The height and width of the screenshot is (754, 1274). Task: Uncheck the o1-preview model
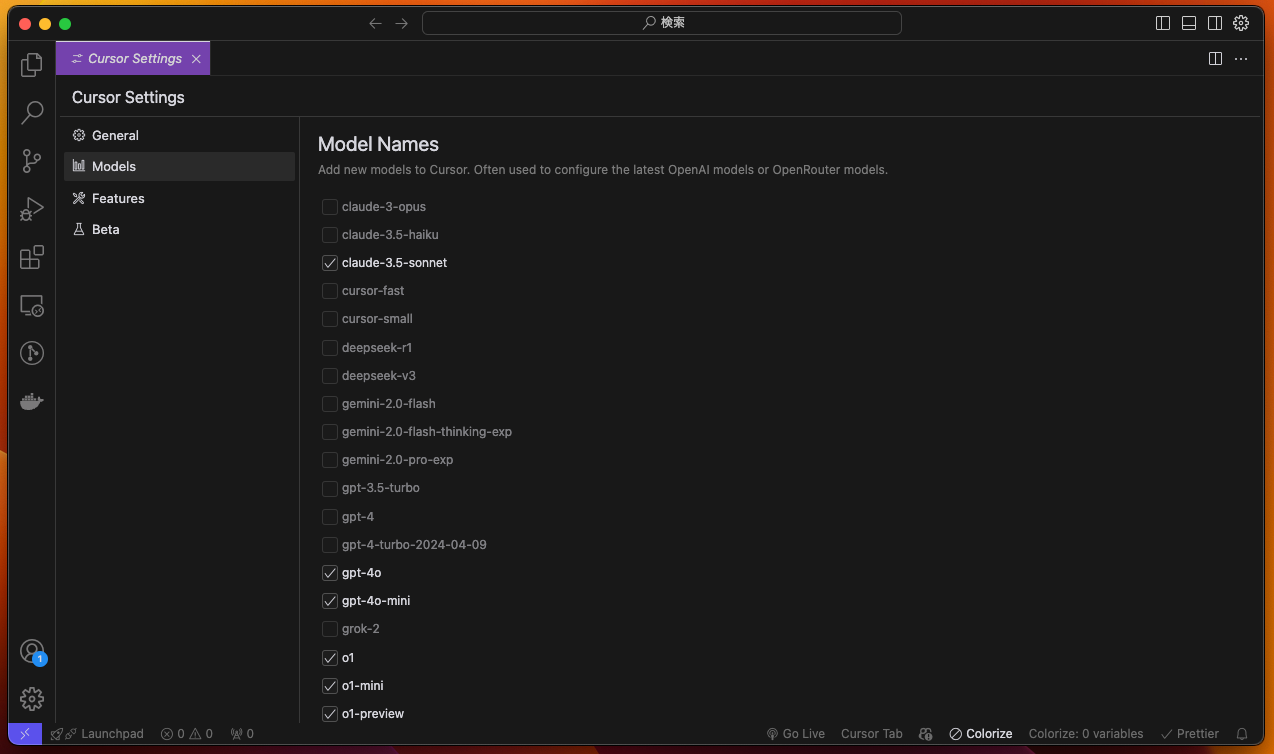click(329, 714)
